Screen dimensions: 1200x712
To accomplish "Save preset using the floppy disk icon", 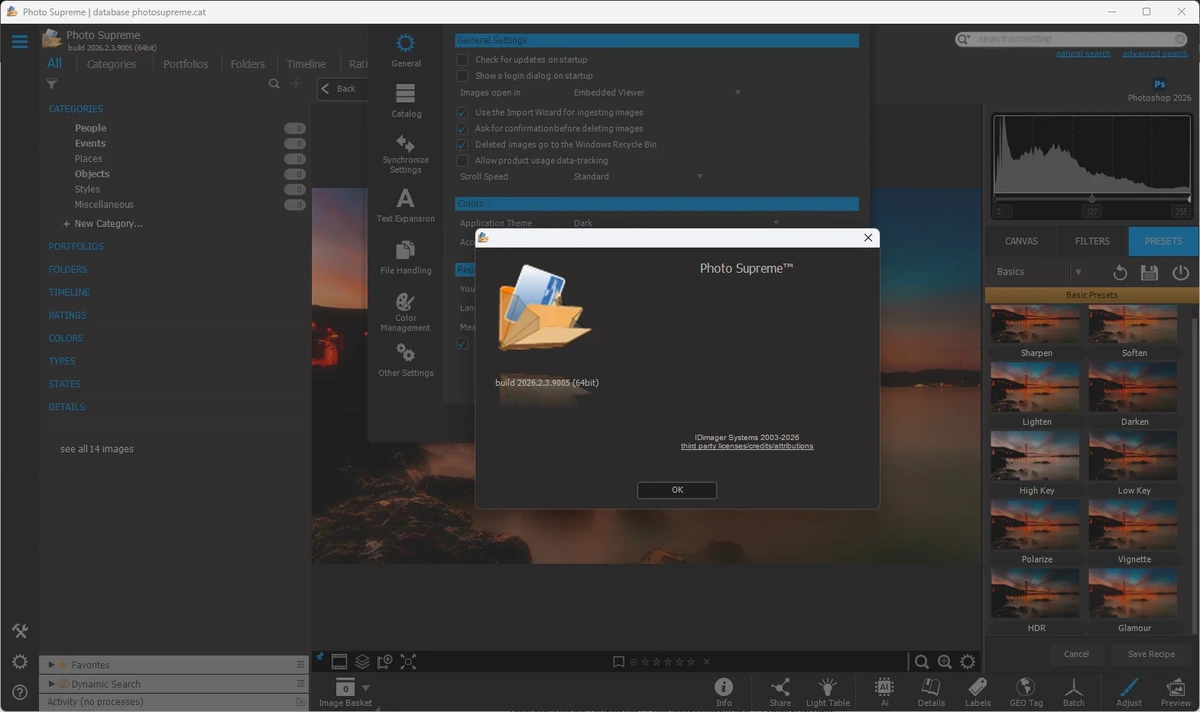I will click(x=1150, y=272).
